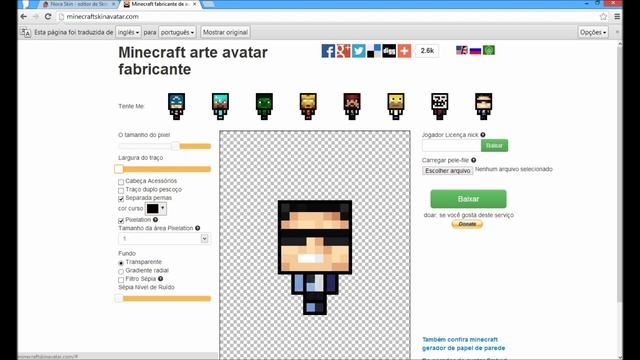The image size is (640, 360).
Task: Open the português target language dropdown
Action: coord(177,32)
